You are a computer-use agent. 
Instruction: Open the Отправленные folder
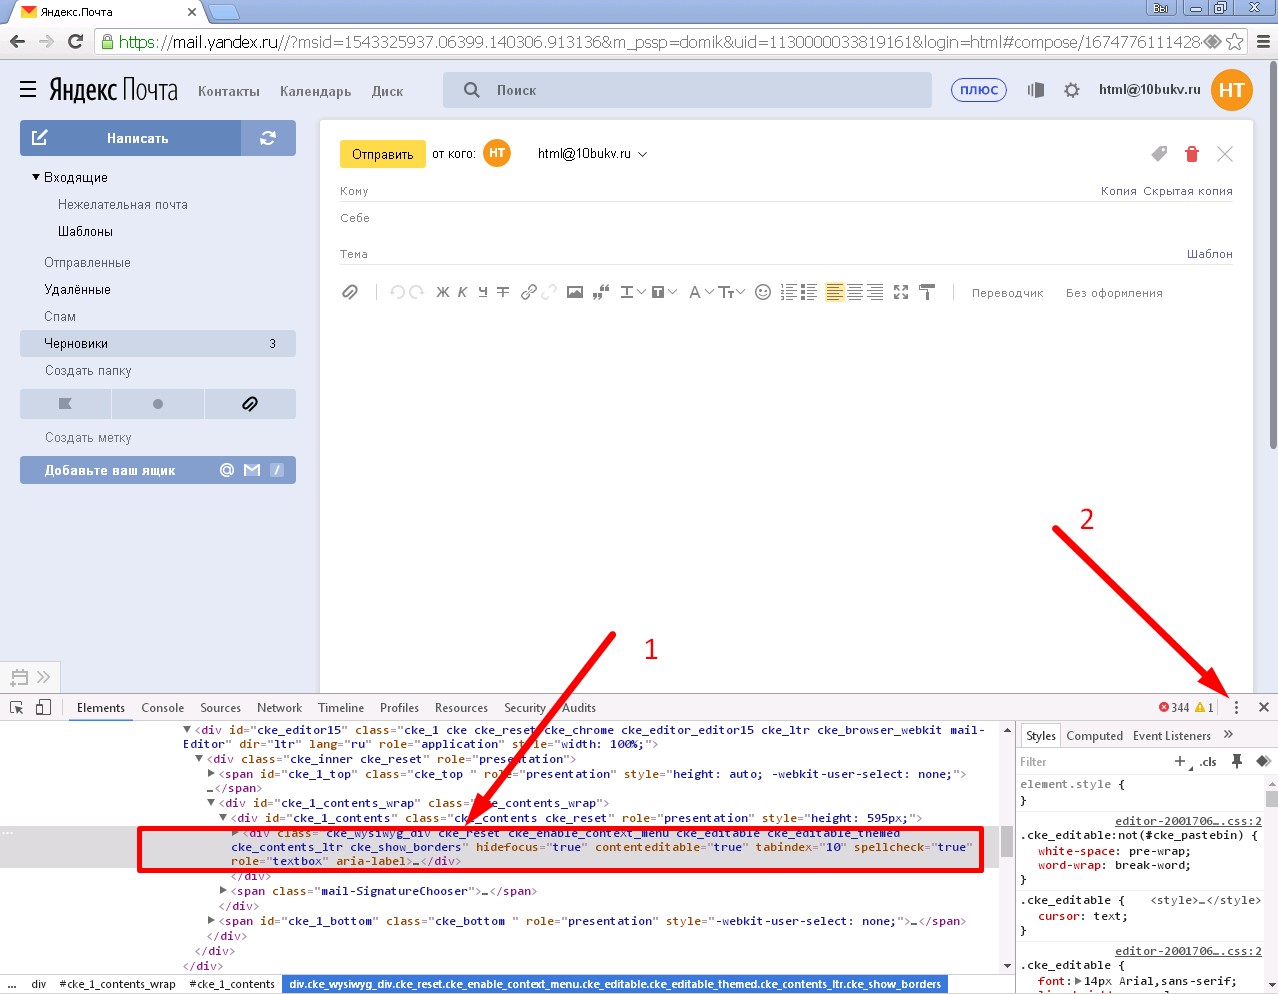88,262
